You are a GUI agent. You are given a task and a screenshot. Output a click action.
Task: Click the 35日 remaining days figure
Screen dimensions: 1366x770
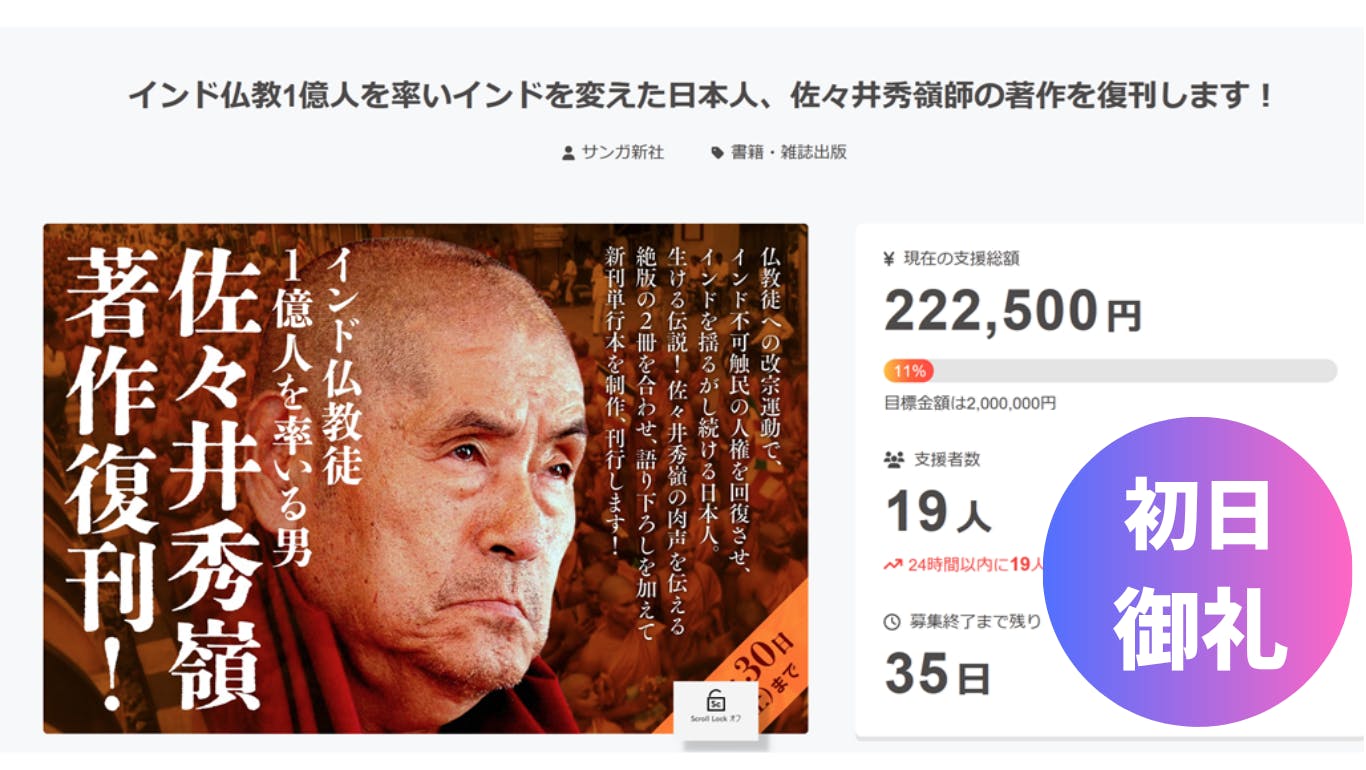[x=937, y=674]
